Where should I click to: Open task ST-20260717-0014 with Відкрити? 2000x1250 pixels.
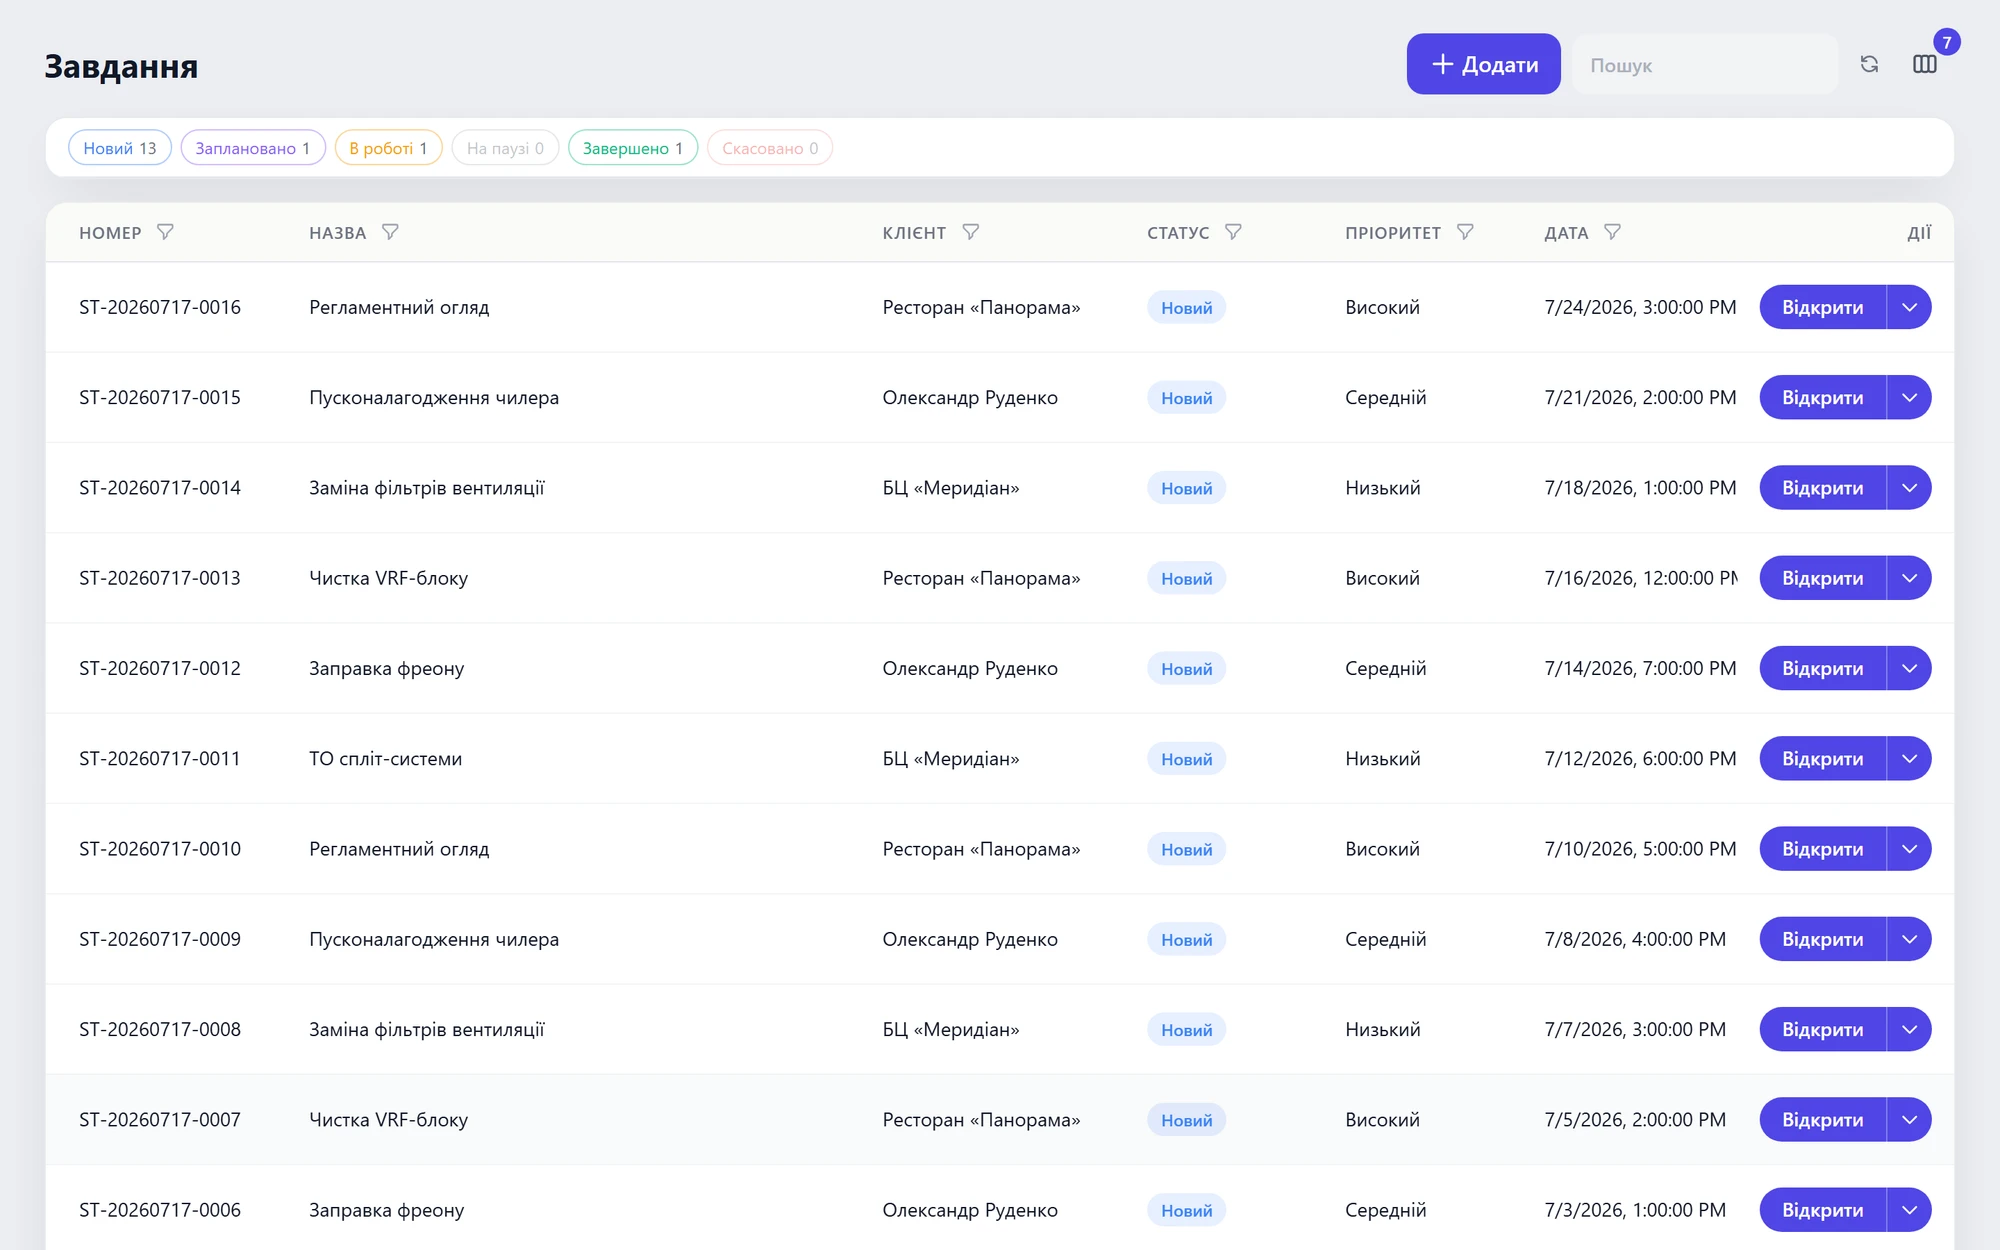tap(1822, 488)
